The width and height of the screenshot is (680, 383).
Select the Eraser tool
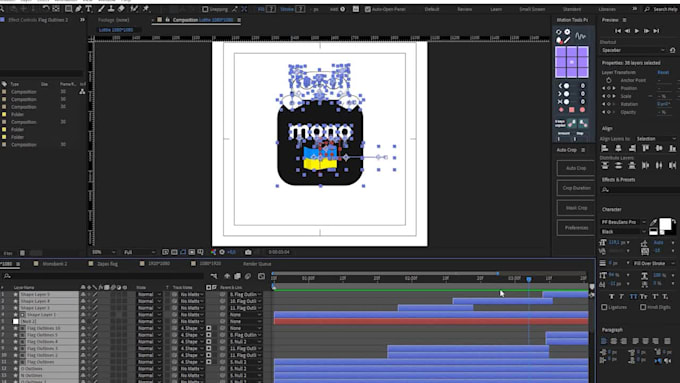pyautogui.click(x=122, y=9)
